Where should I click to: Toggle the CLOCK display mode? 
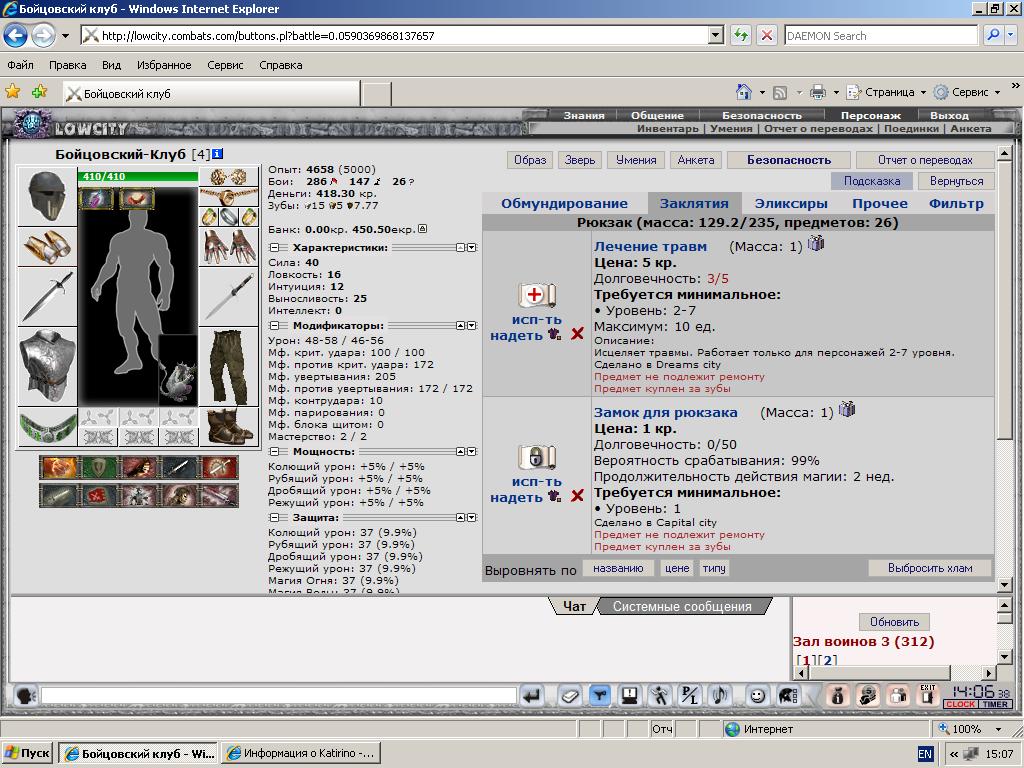(x=961, y=705)
